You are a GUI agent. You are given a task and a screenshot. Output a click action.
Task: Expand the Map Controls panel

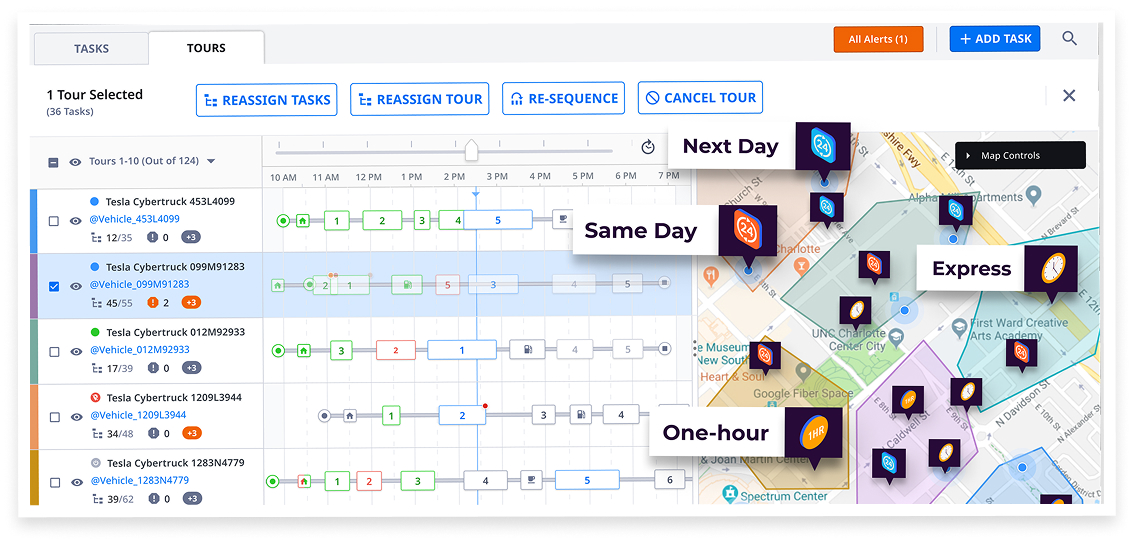[x=1020, y=155]
